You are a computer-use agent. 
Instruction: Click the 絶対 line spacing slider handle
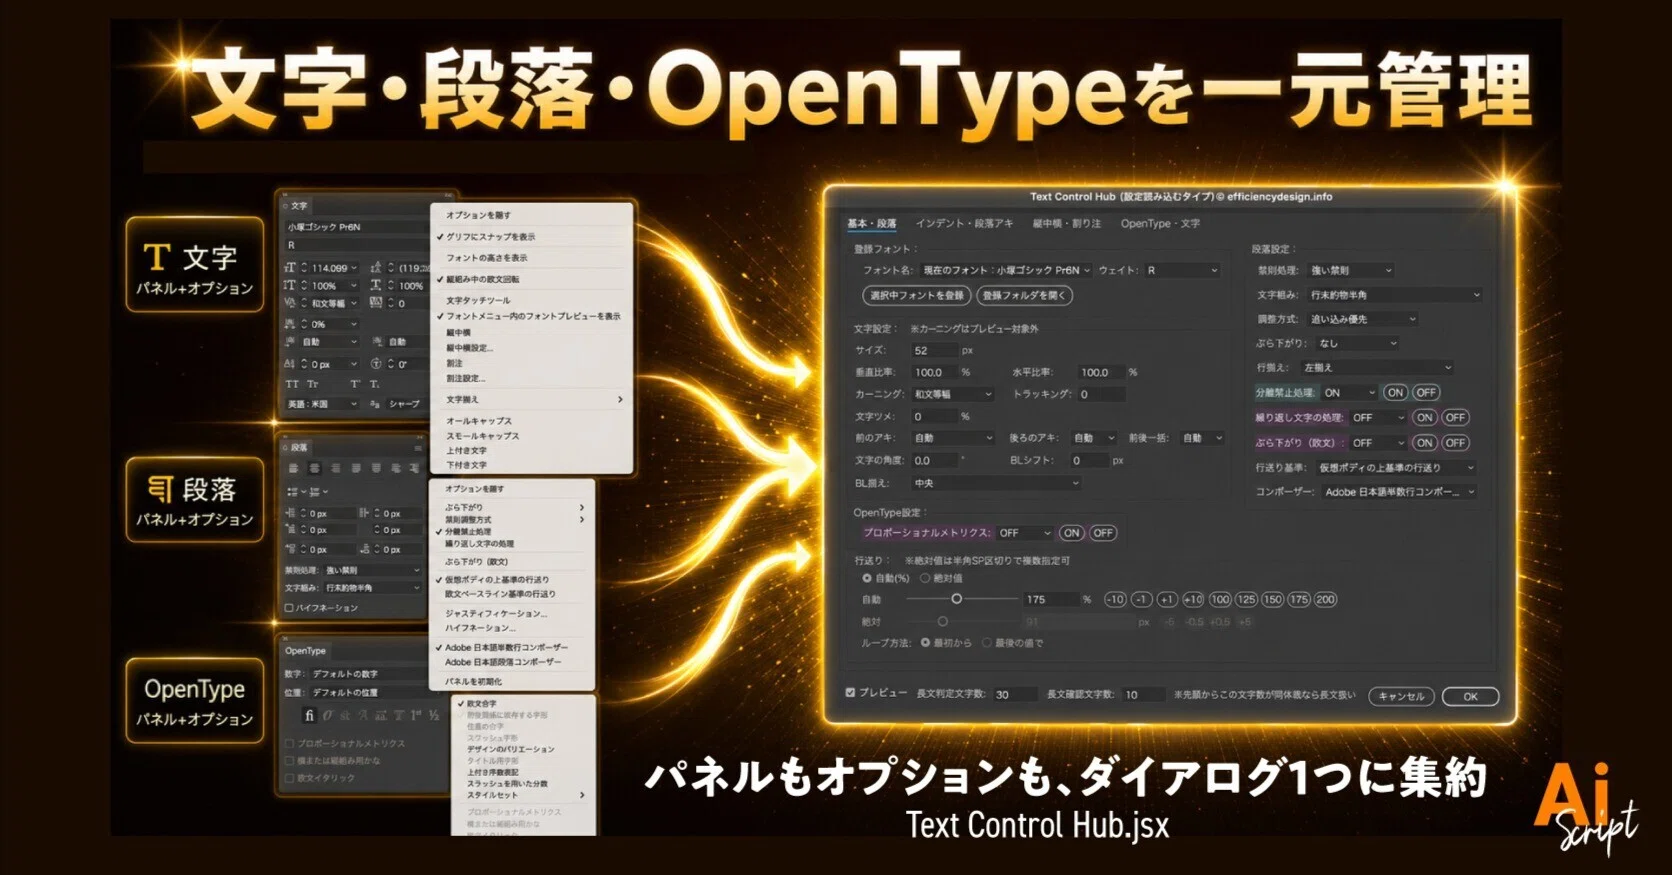(x=942, y=622)
